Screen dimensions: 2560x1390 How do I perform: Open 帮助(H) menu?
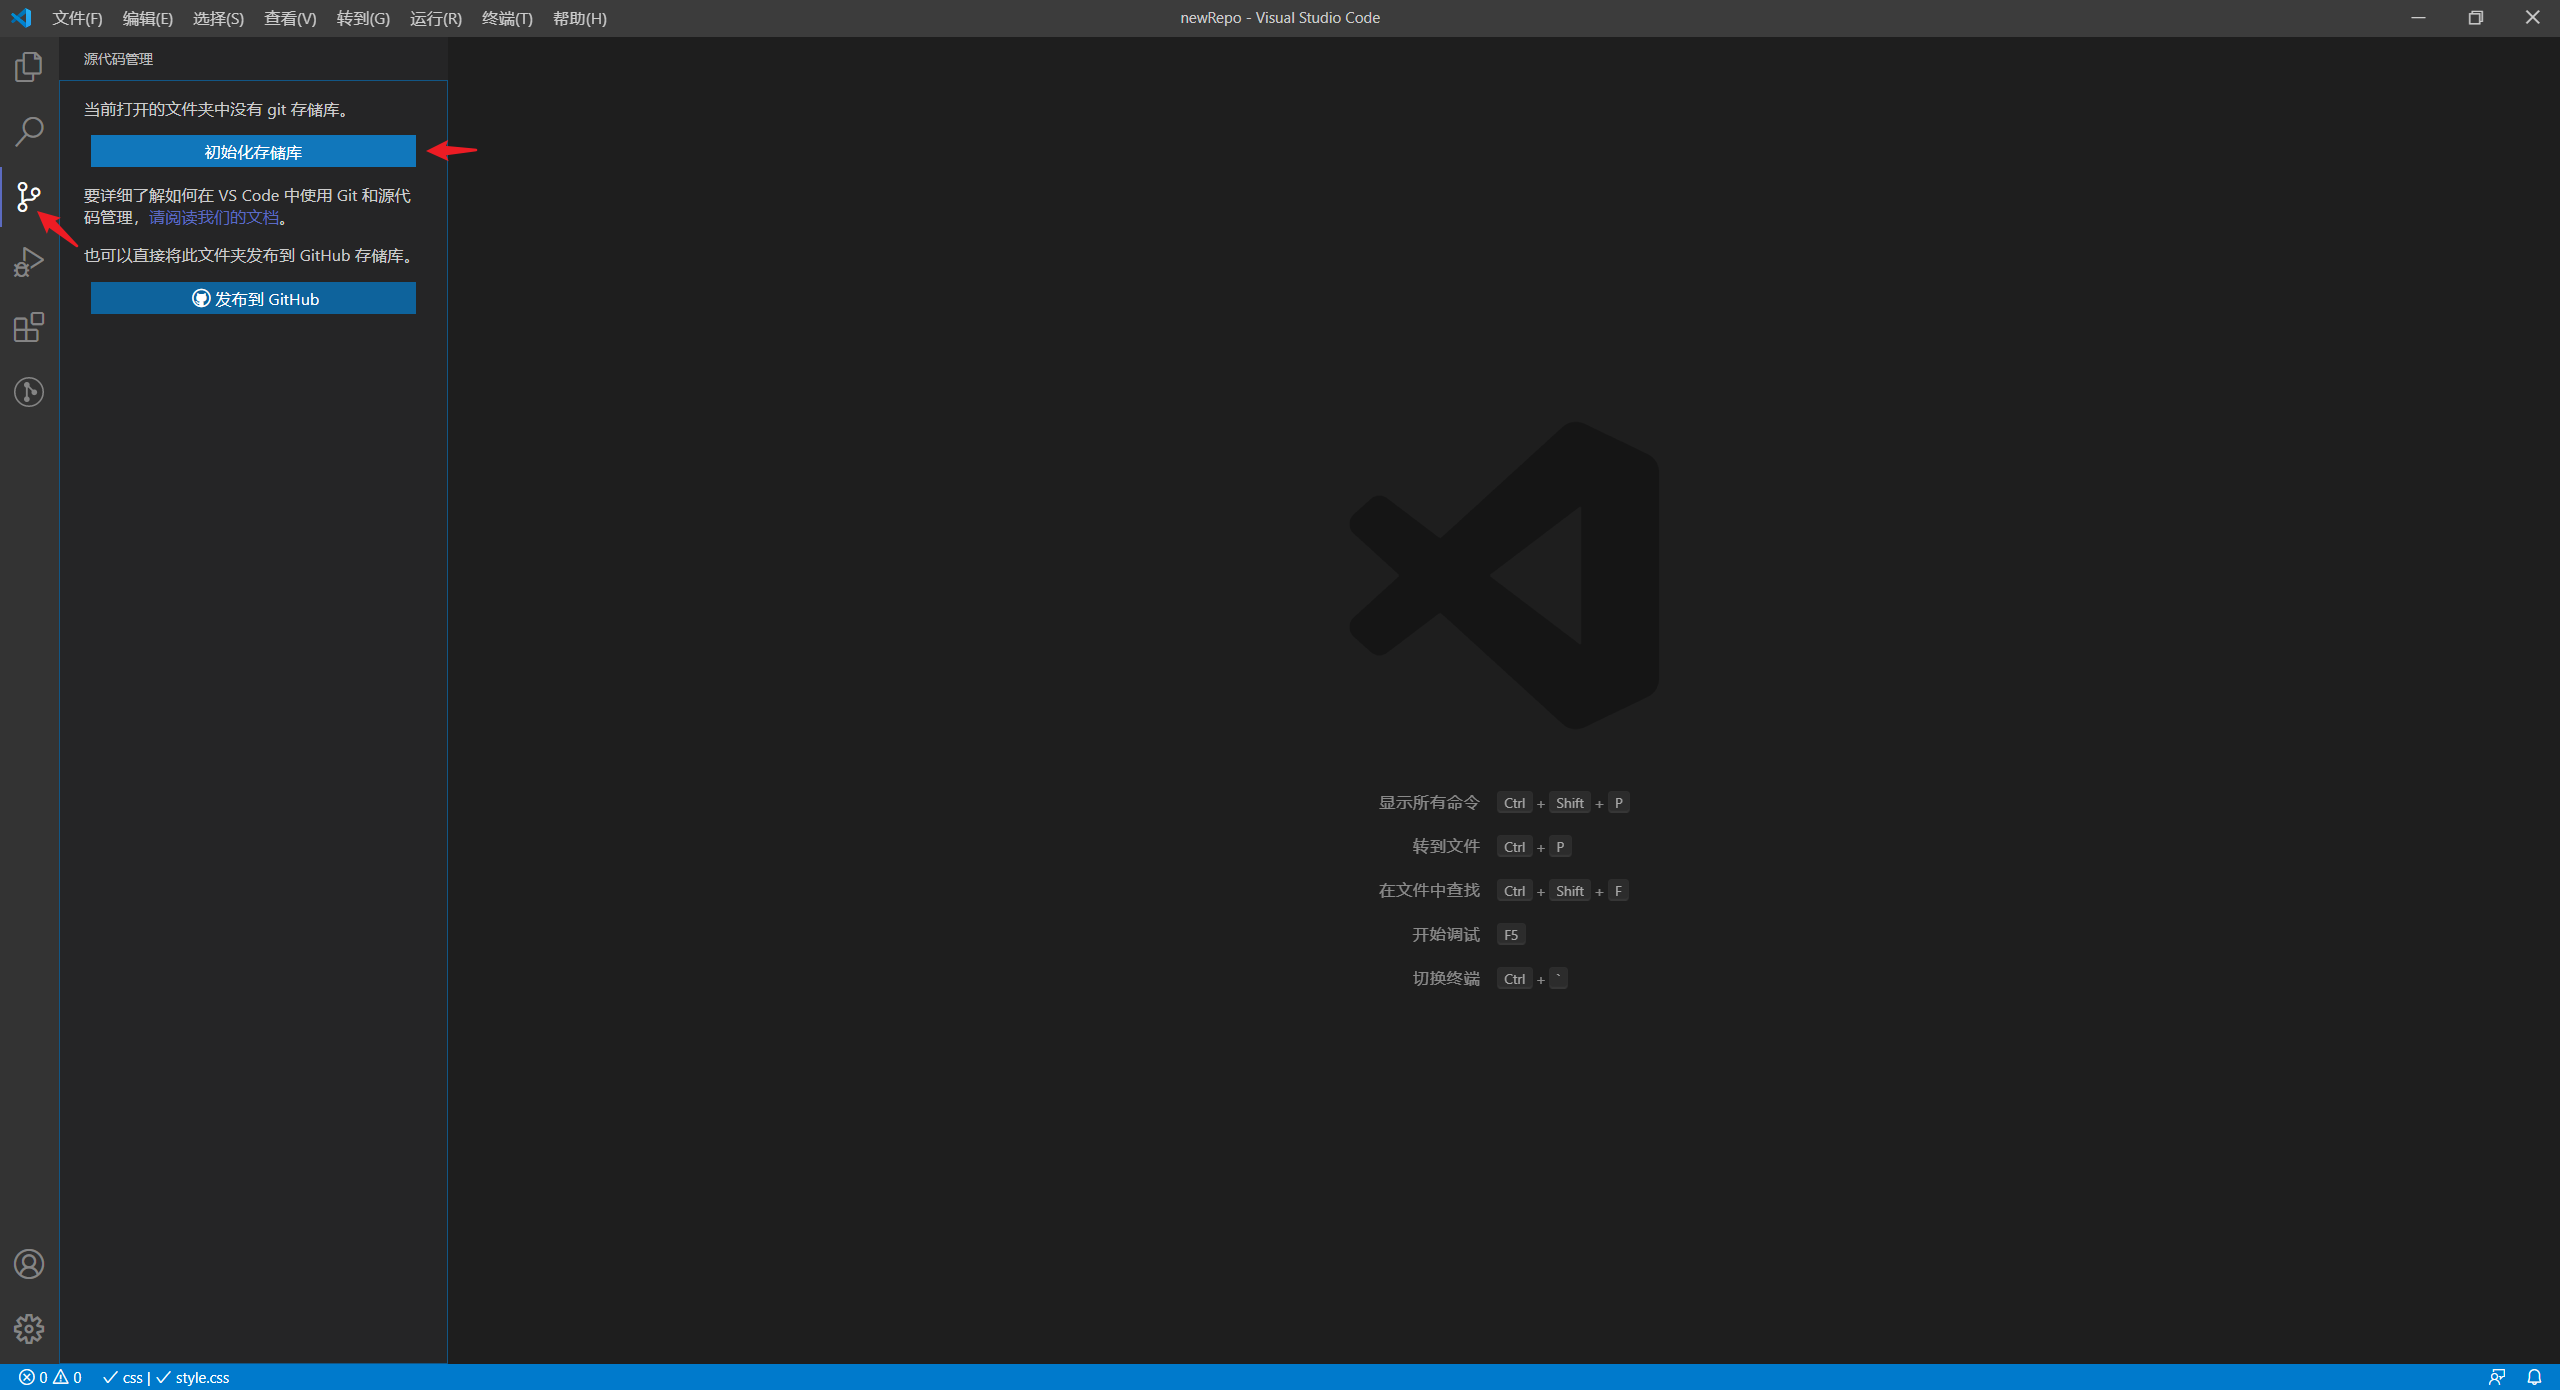[580, 18]
